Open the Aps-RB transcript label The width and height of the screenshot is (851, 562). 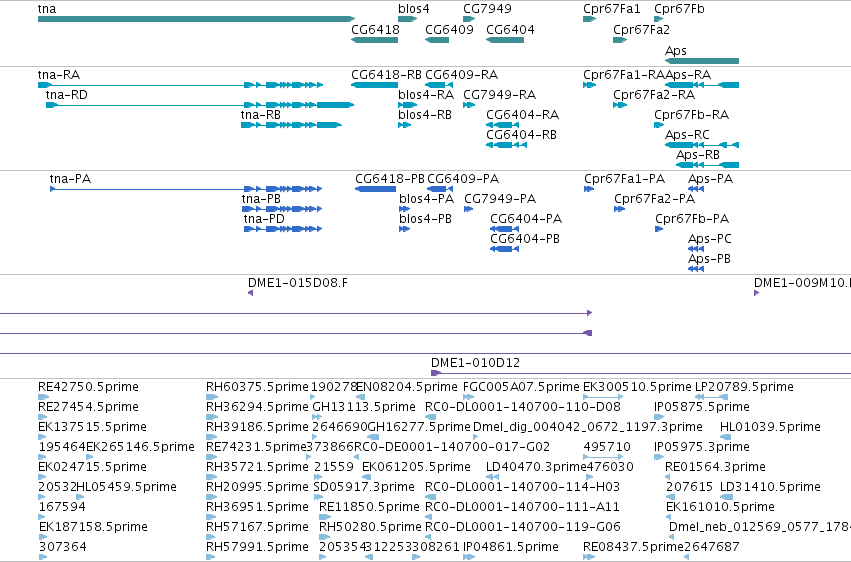click(698, 155)
